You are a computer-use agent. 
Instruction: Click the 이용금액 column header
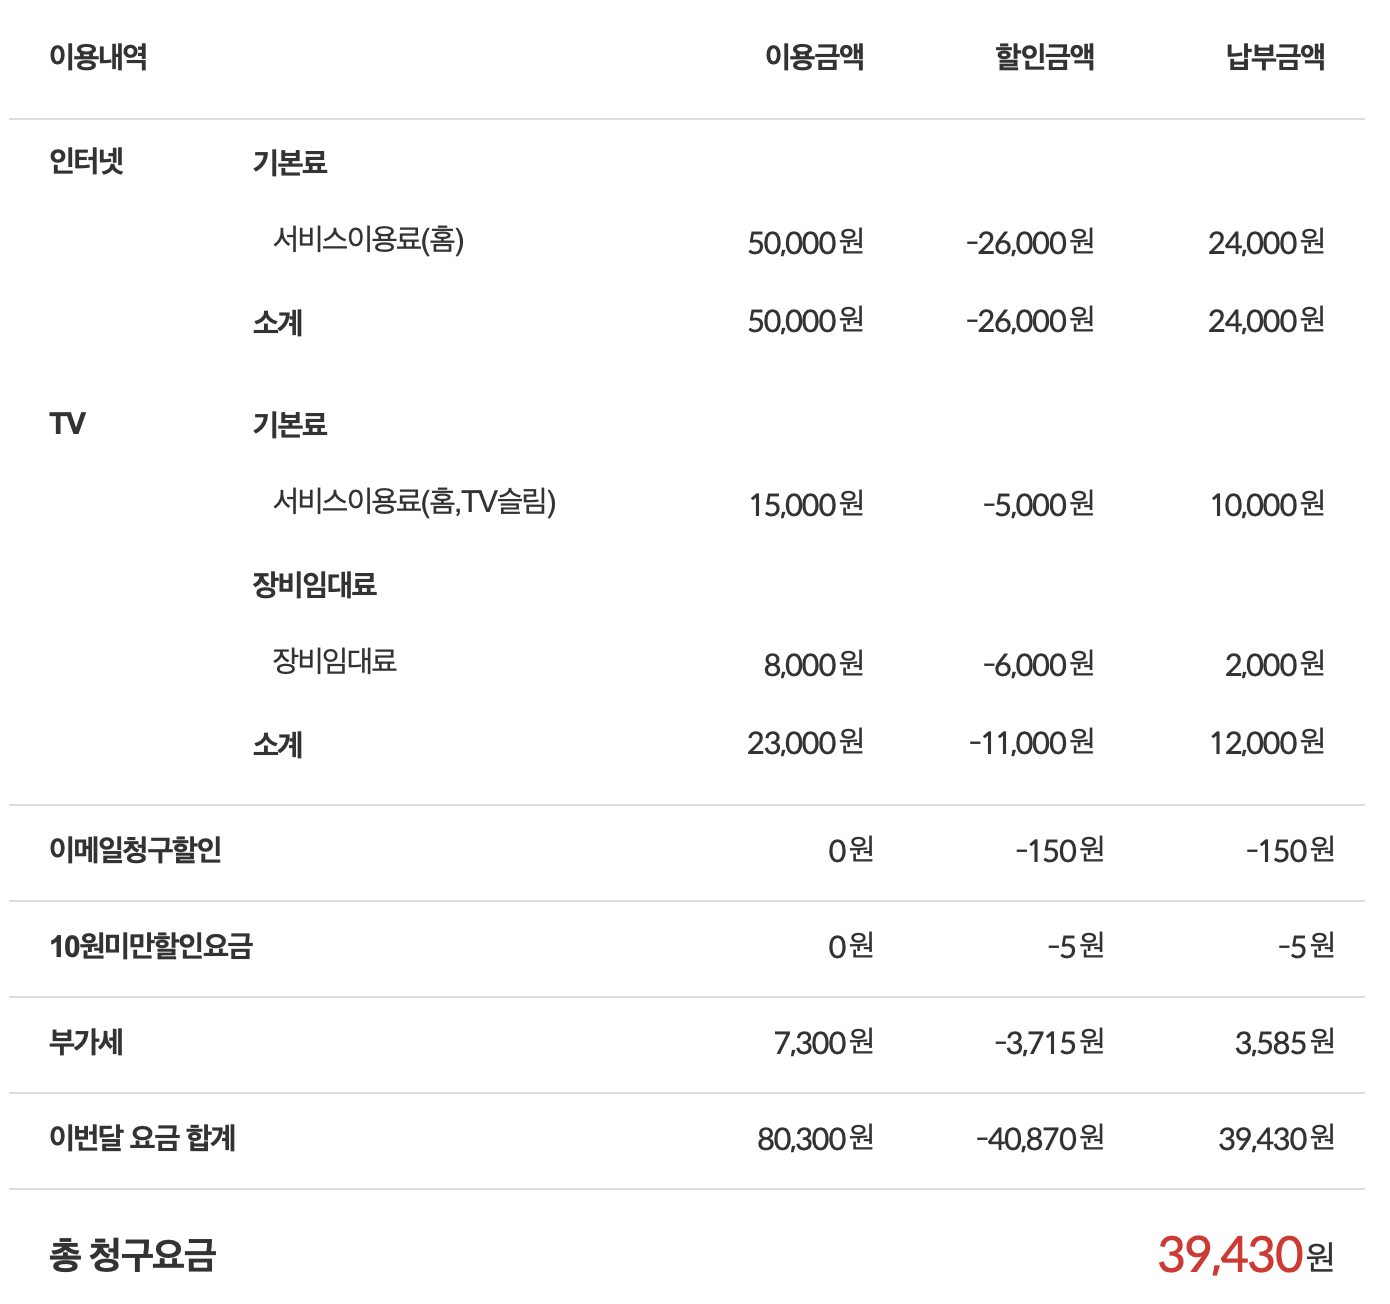click(814, 57)
